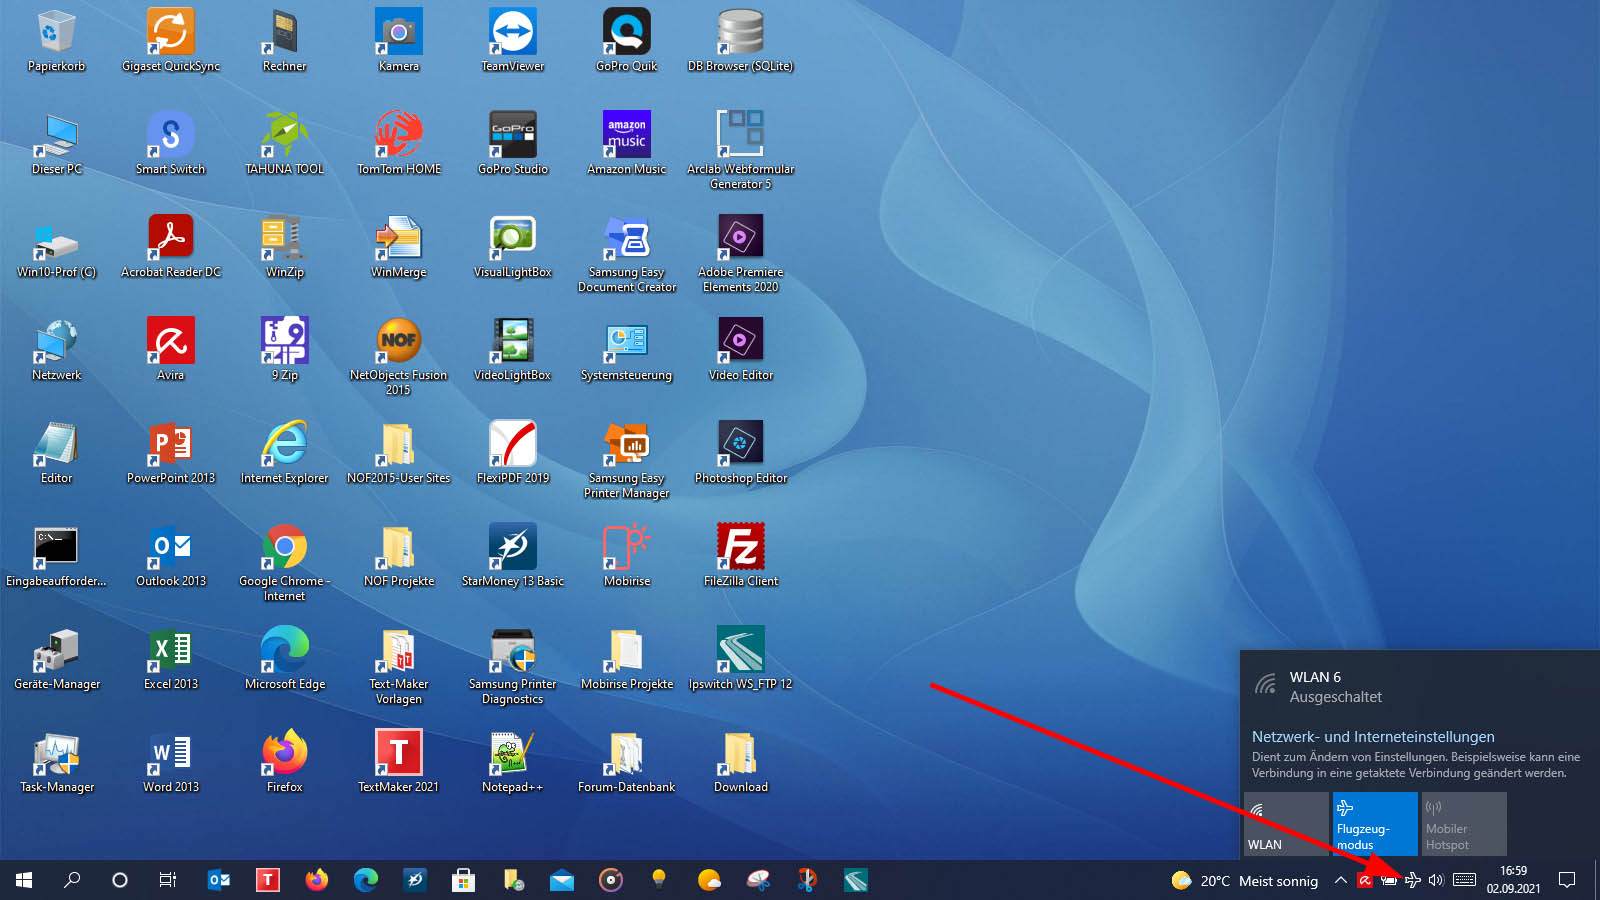Open the FileZilla Client desktop icon
This screenshot has width=1600, height=900.
click(740, 548)
